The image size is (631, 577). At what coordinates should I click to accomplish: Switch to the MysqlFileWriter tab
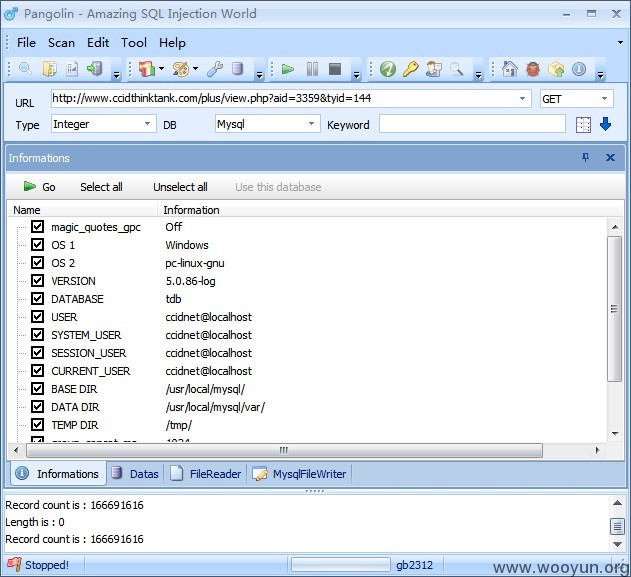pos(299,474)
